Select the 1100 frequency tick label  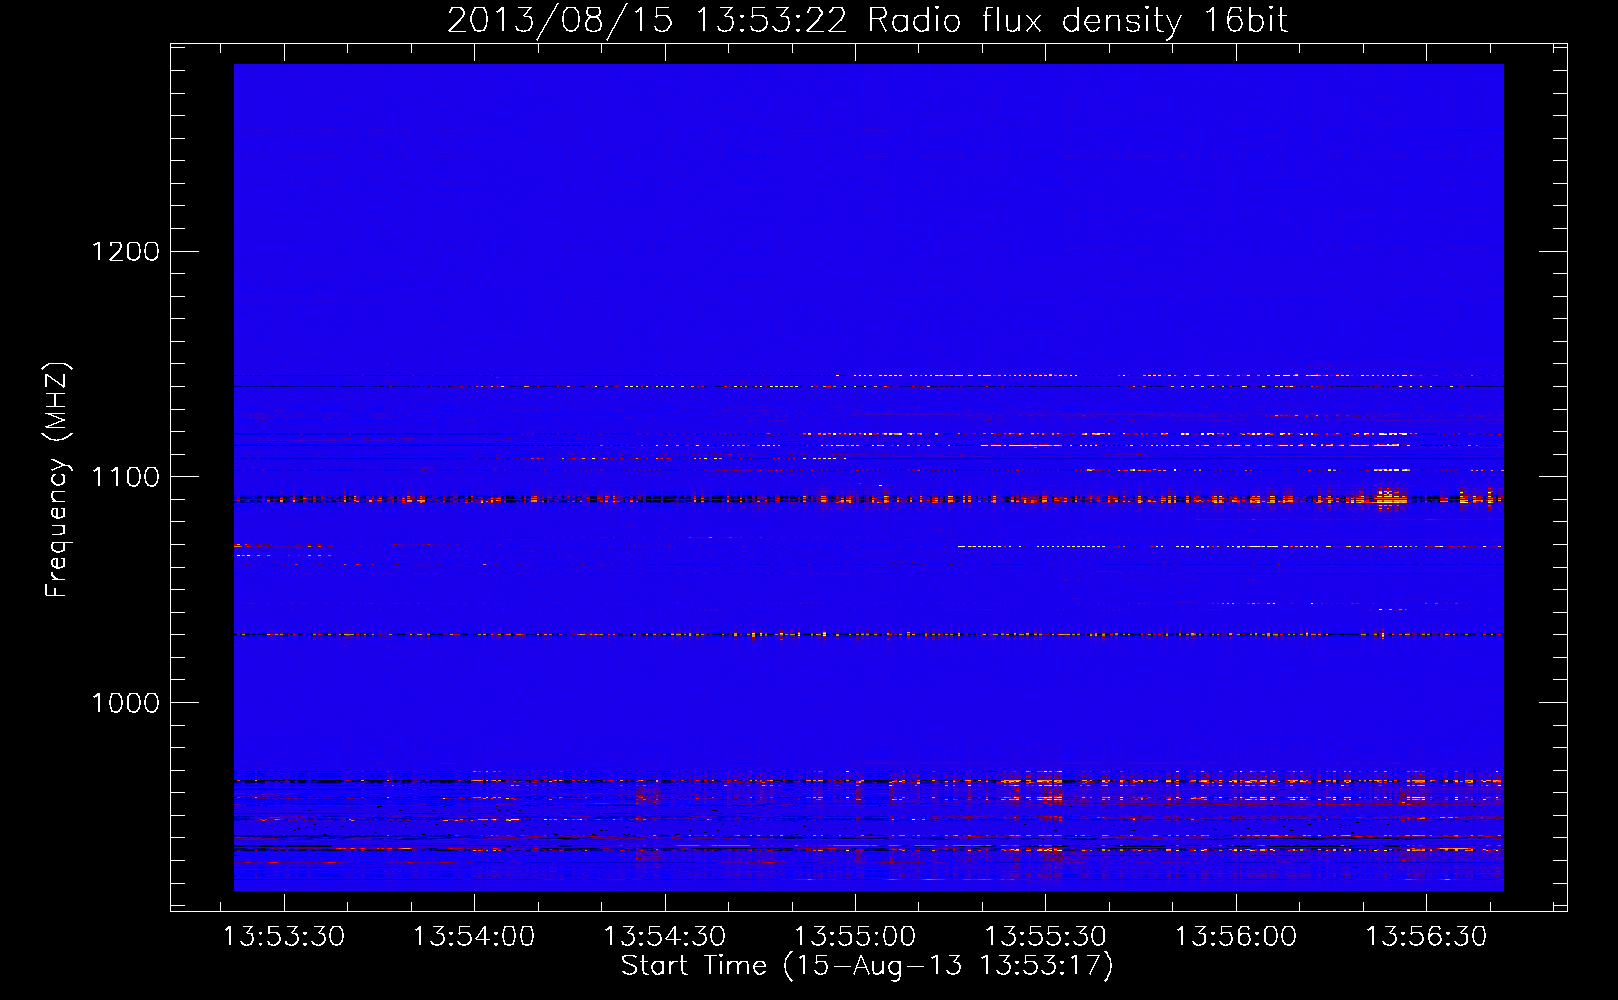point(126,477)
